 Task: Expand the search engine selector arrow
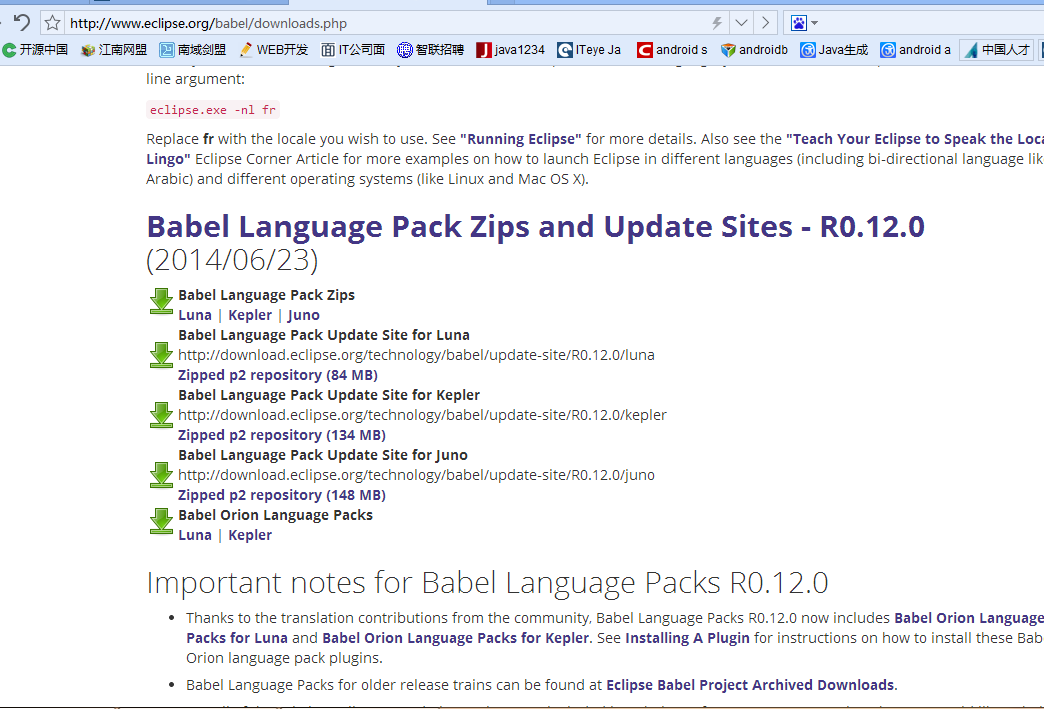[815, 23]
